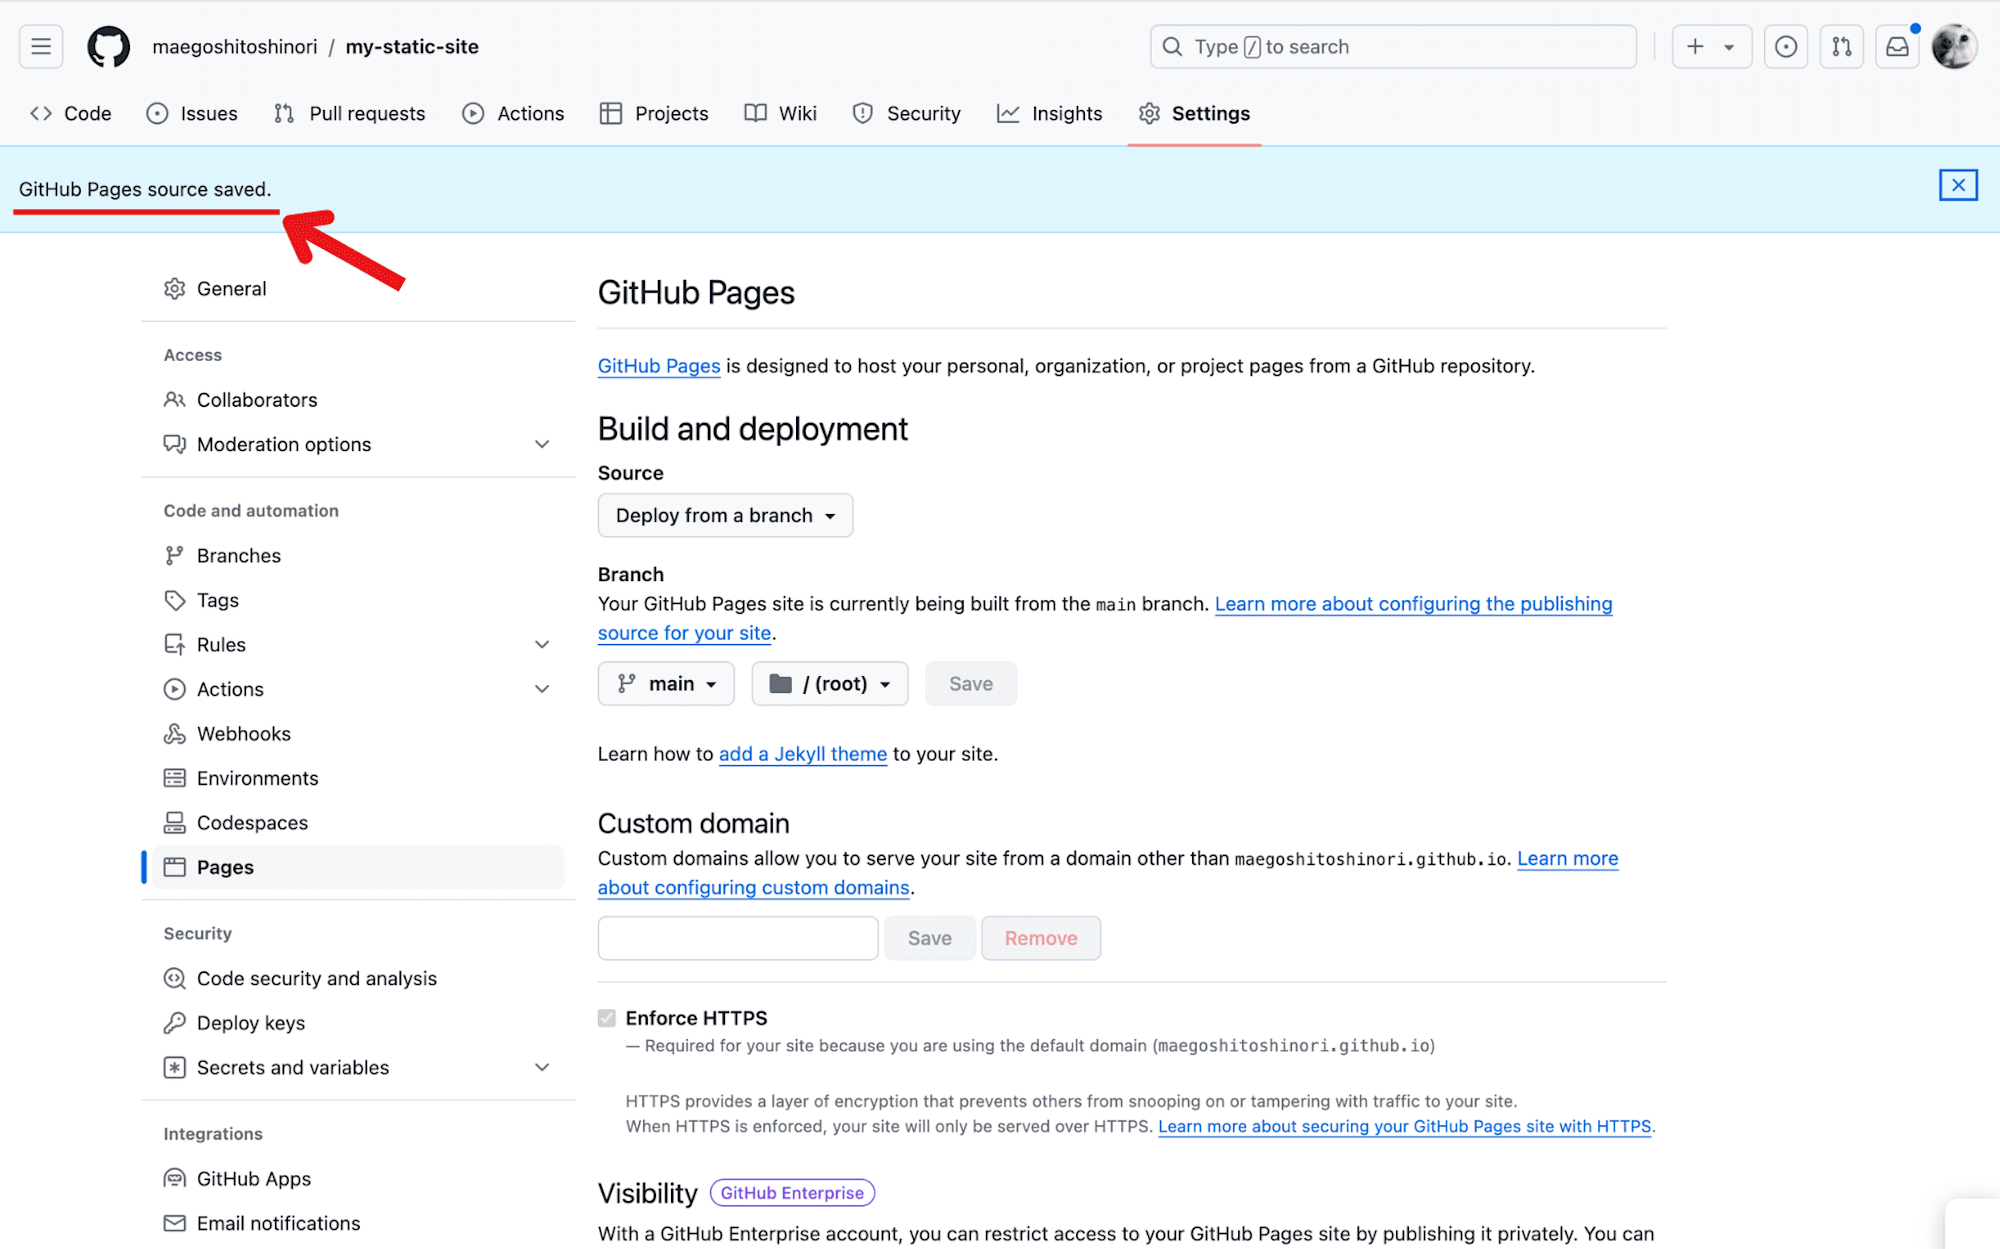Toggle the Enforce HTTPS checkbox

coord(607,1018)
